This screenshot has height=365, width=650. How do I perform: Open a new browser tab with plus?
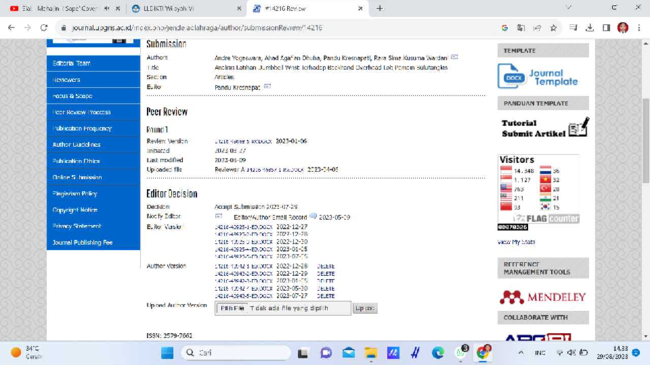[379, 8]
